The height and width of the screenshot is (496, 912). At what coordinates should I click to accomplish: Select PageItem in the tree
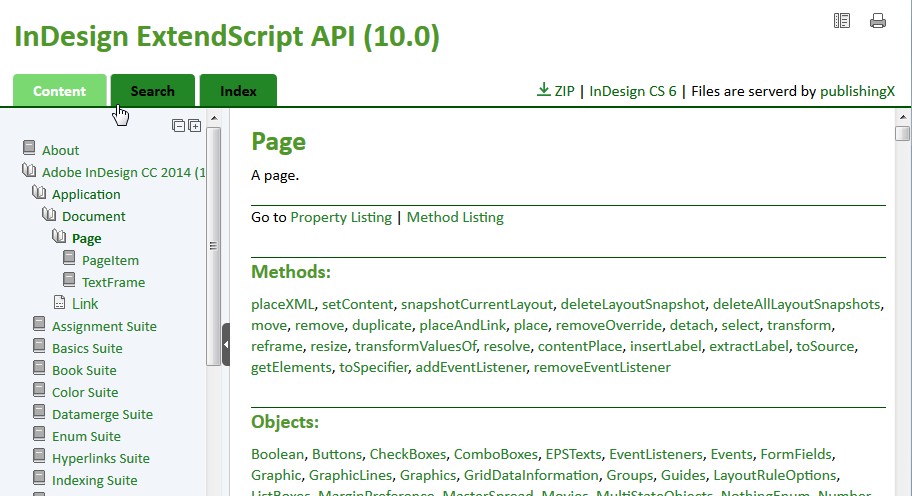pos(111,261)
